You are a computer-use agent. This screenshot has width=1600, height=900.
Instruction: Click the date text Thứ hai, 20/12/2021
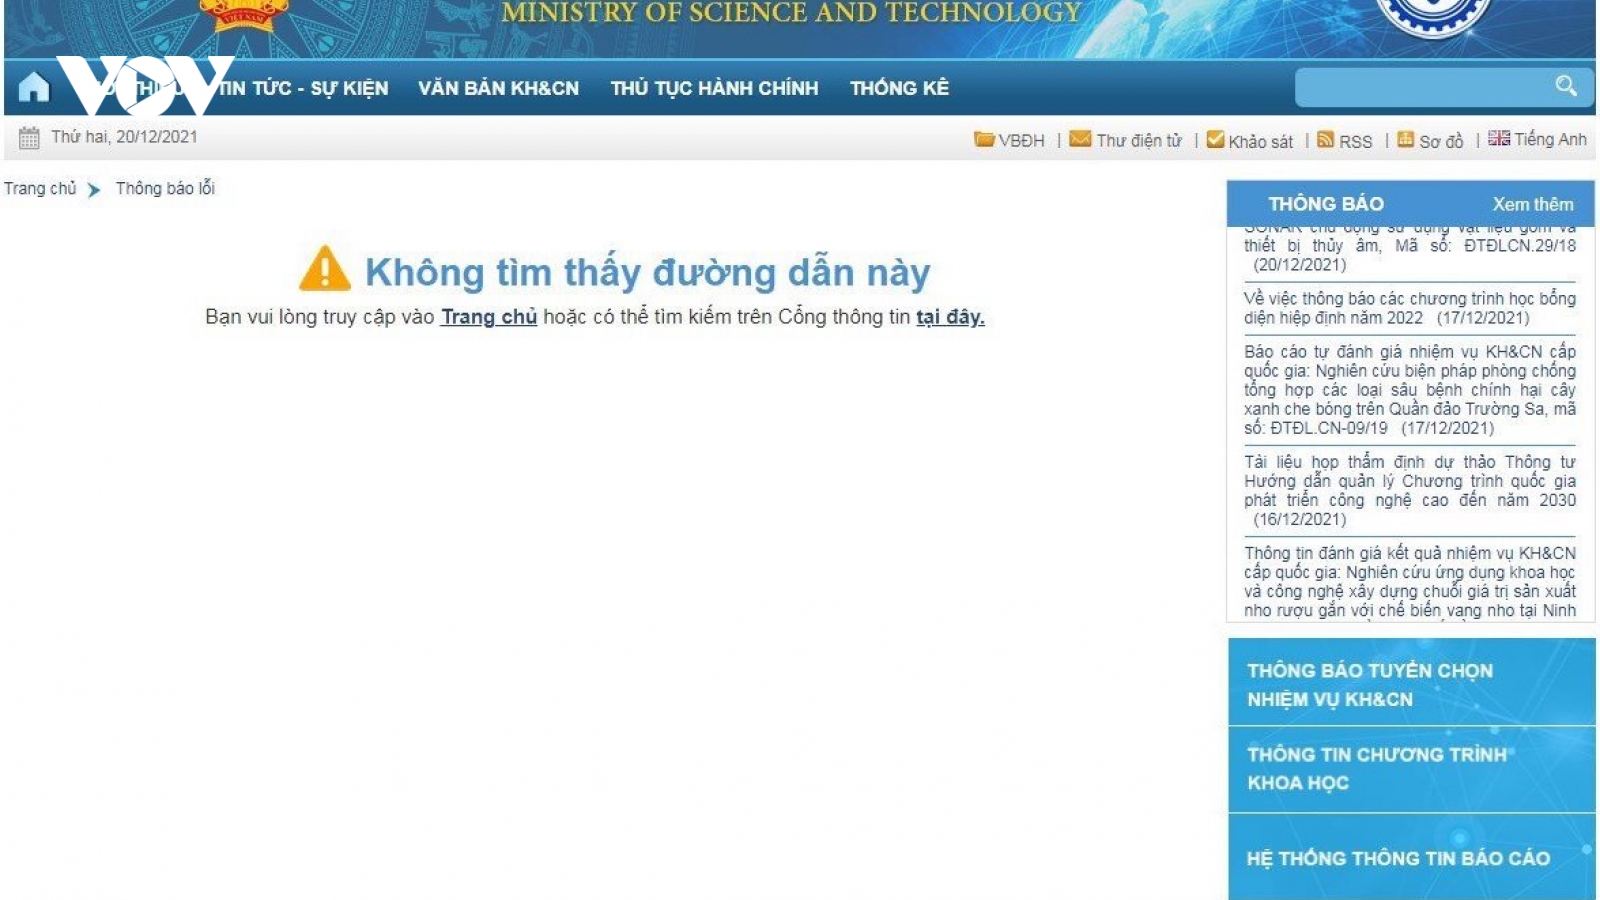click(x=124, y=137)
